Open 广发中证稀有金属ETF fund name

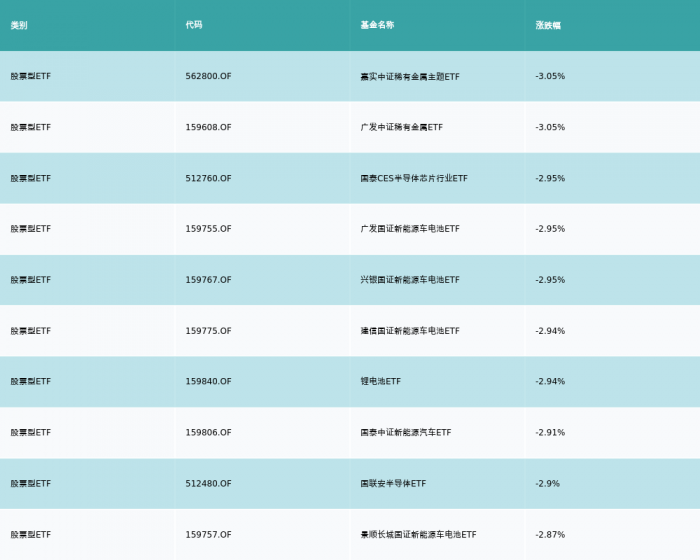(x=401, y=127)
